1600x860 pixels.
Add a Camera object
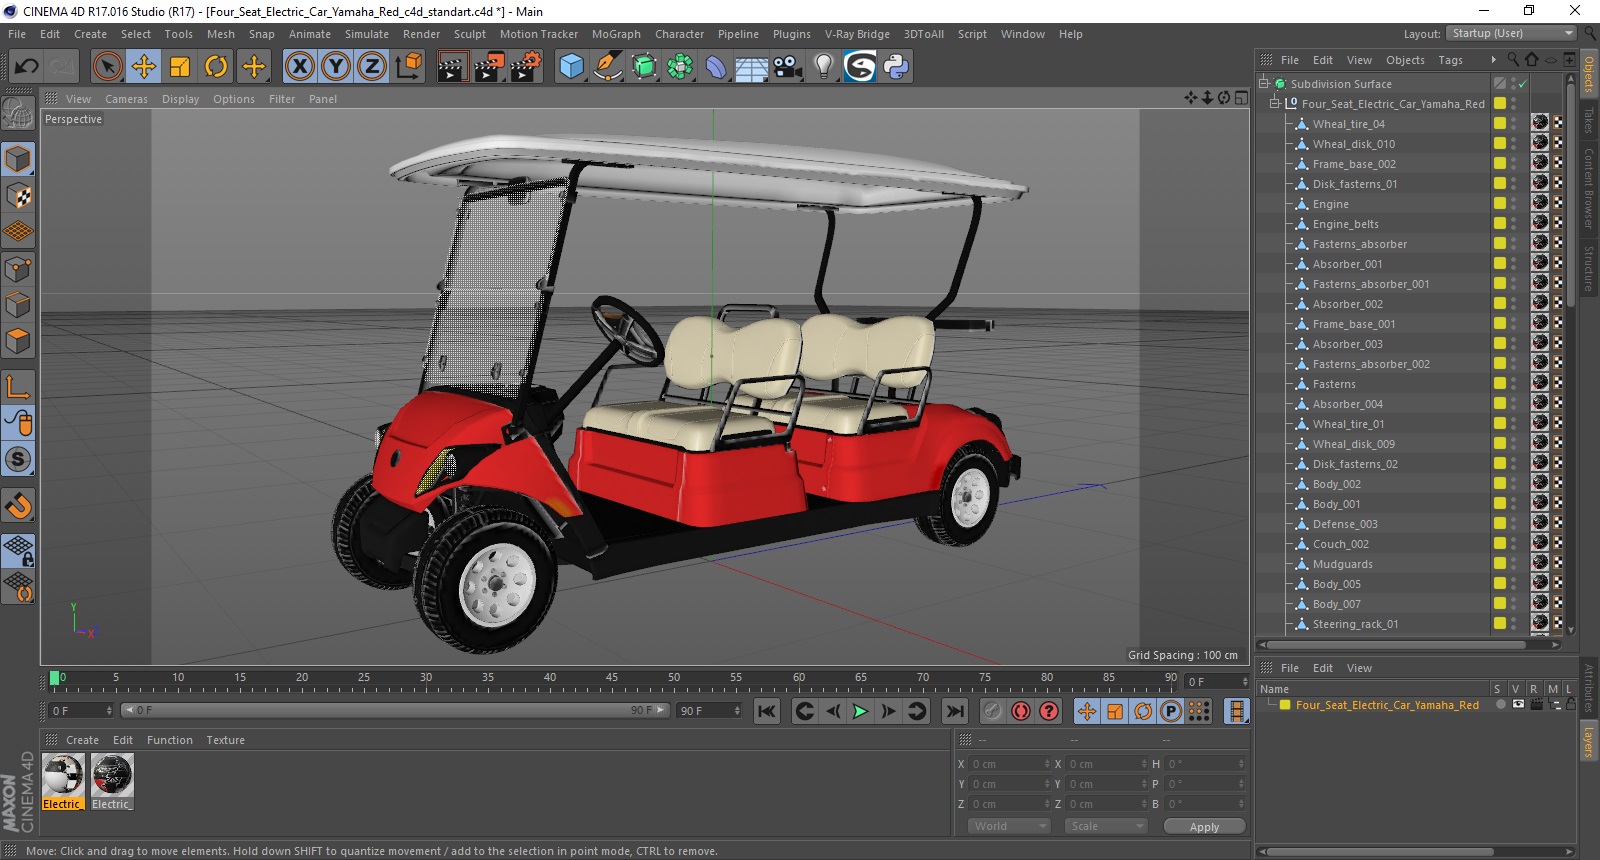coord(788,67)
